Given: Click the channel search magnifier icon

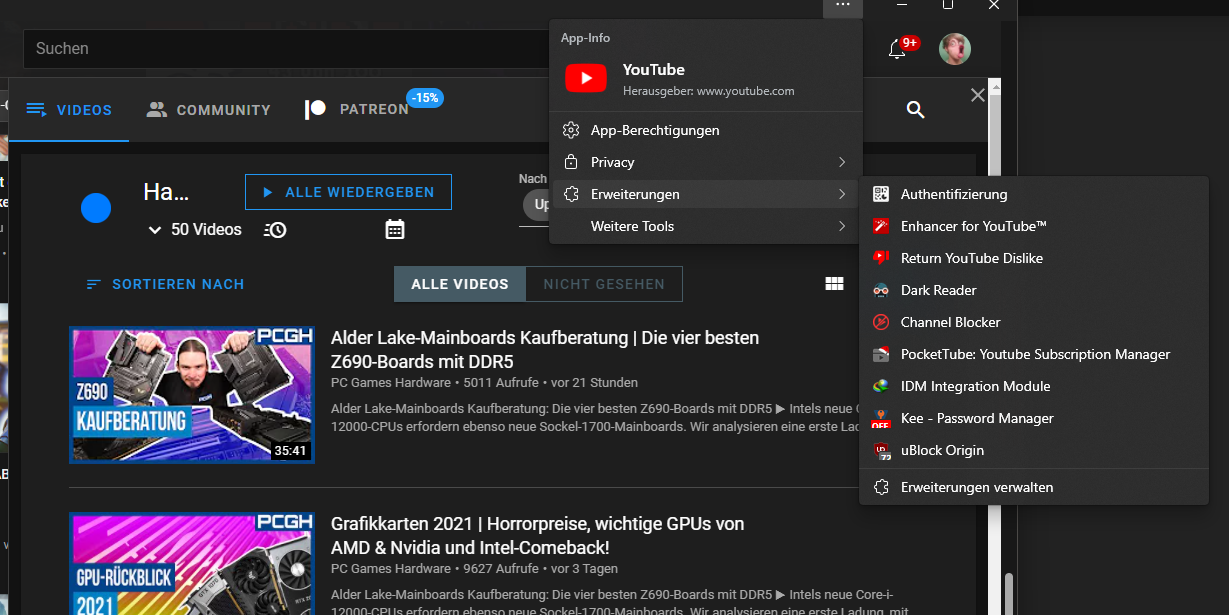Looking at the screenshot, I should pos(915,110).
